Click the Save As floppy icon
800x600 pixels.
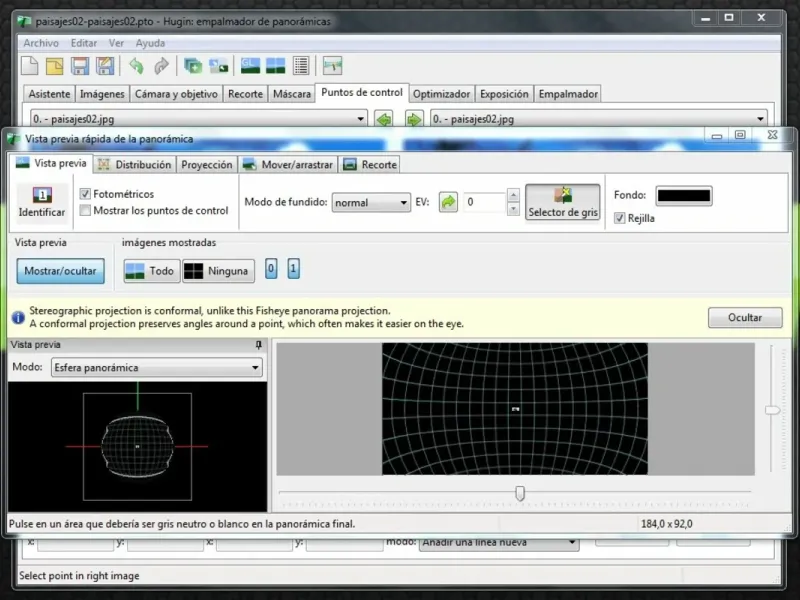pyautogui.click(x=105, y=66)
